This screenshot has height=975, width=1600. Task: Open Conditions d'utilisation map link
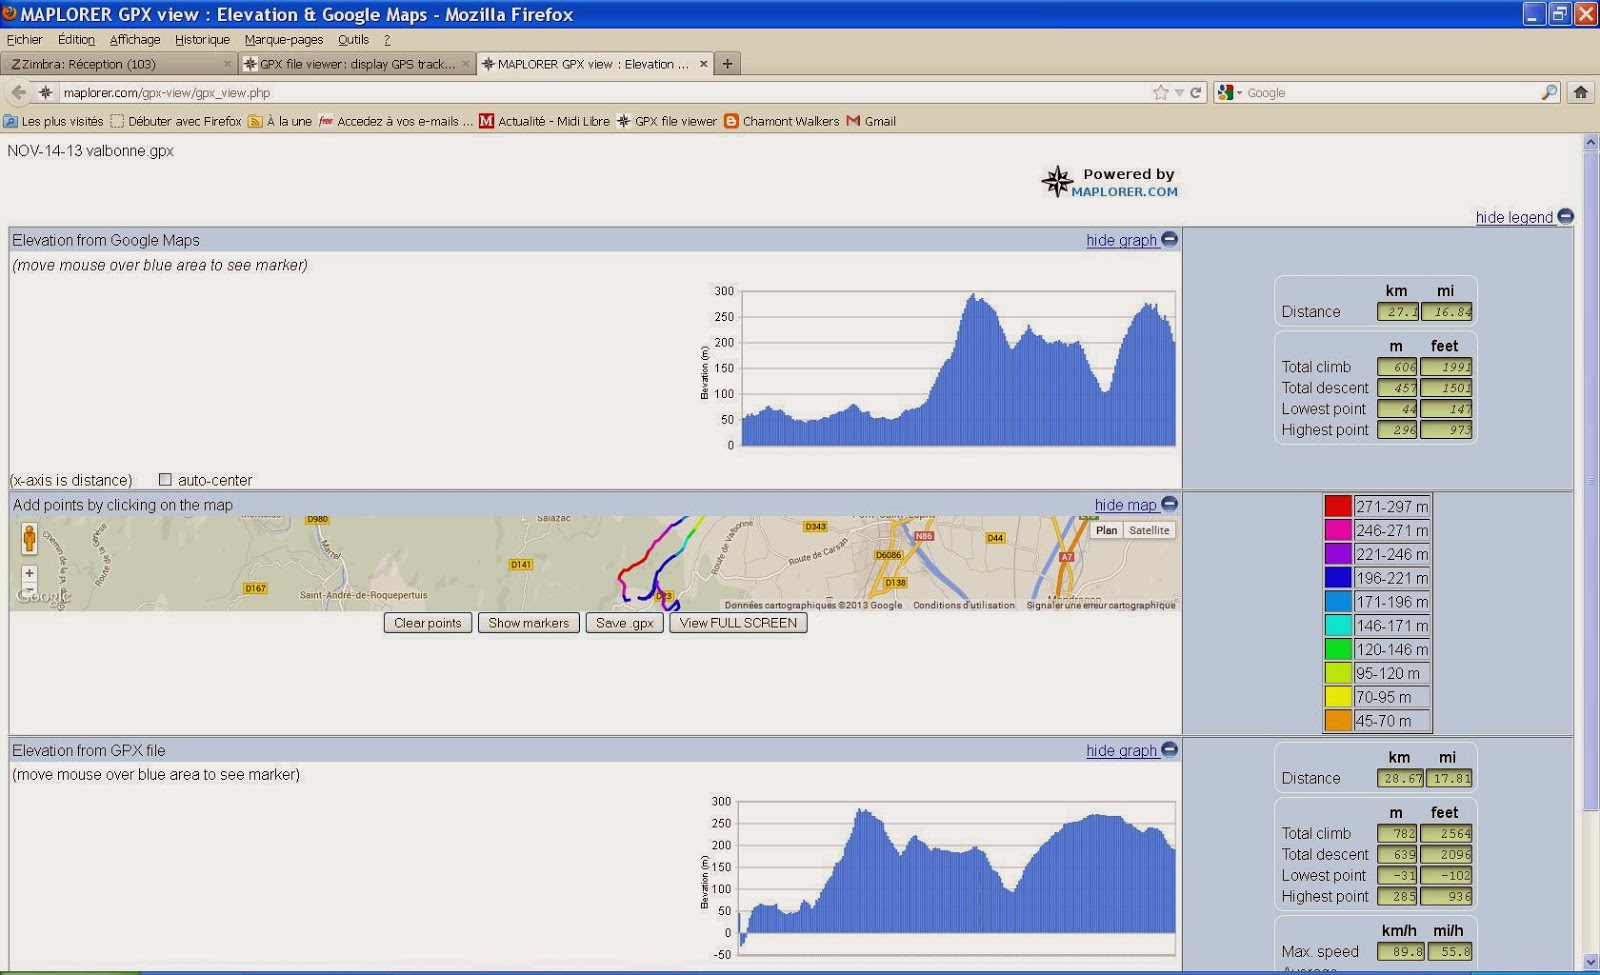point(963,605)
